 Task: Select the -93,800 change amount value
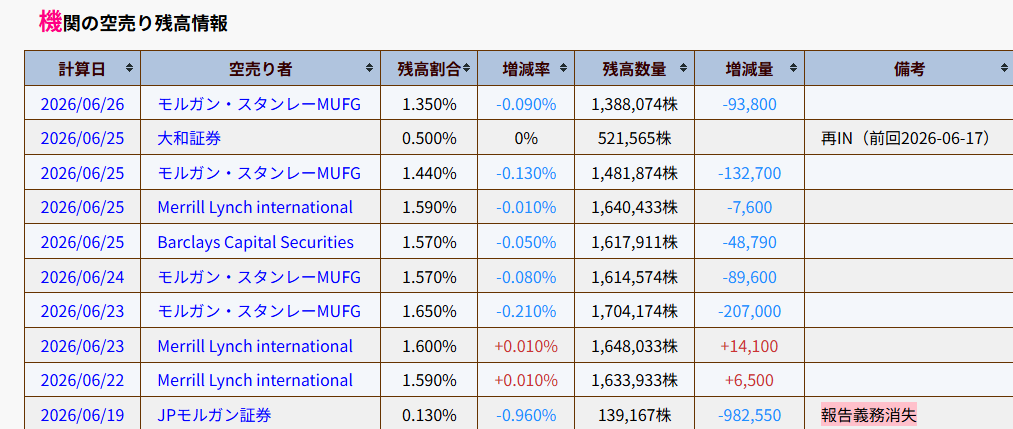[x=749, y=103]
